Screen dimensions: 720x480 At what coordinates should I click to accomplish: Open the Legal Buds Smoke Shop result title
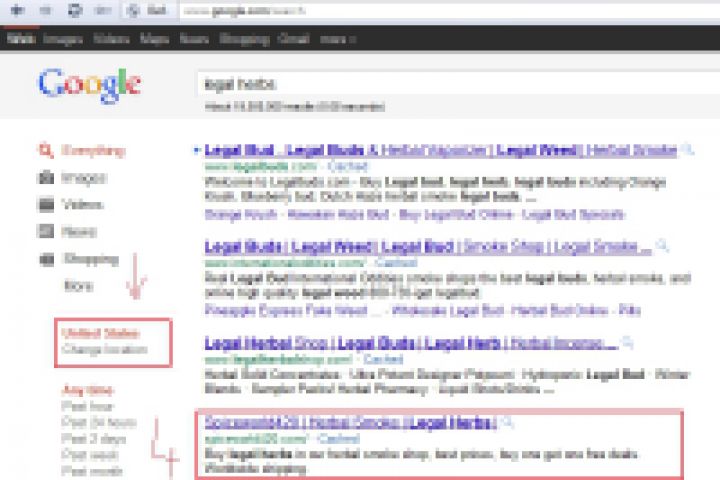pos(428,247)
